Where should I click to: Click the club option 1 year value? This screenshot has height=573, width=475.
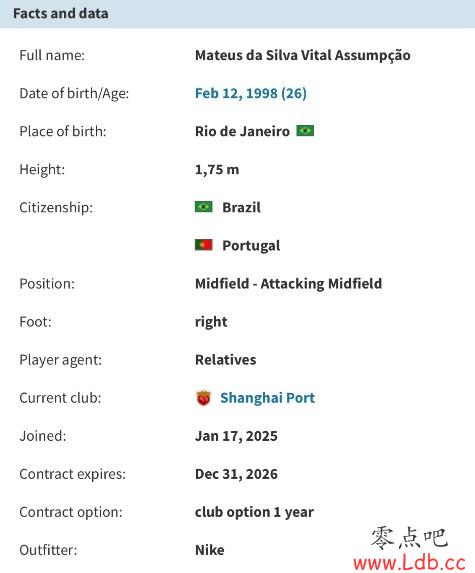(254, 512)
